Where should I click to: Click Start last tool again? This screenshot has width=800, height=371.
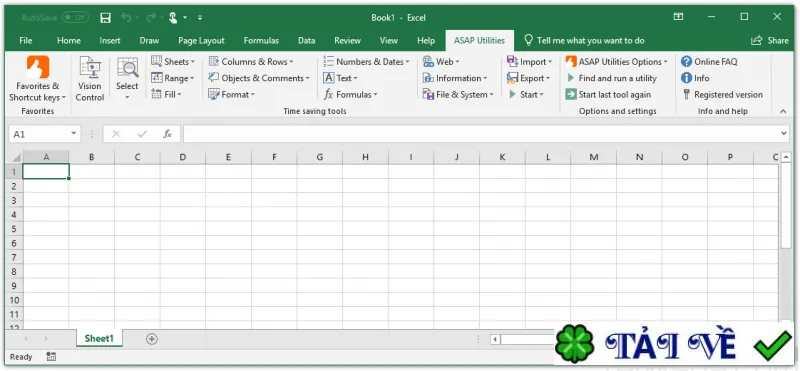[x=608, y=94]
